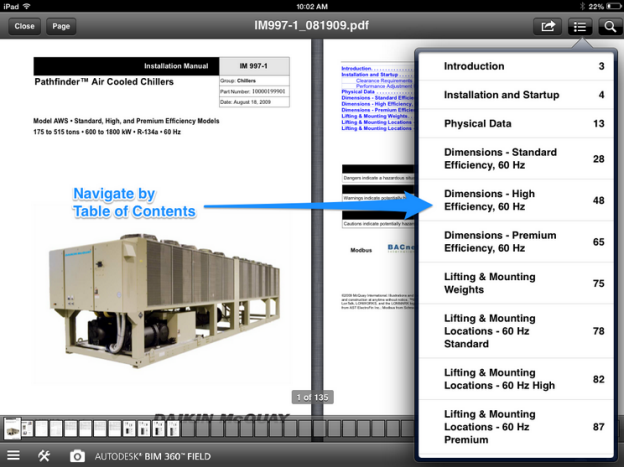The width and height of the screenshot is (624, 467).
Task: Tap the chiller photo on cover page
Action: pos(164,299)
